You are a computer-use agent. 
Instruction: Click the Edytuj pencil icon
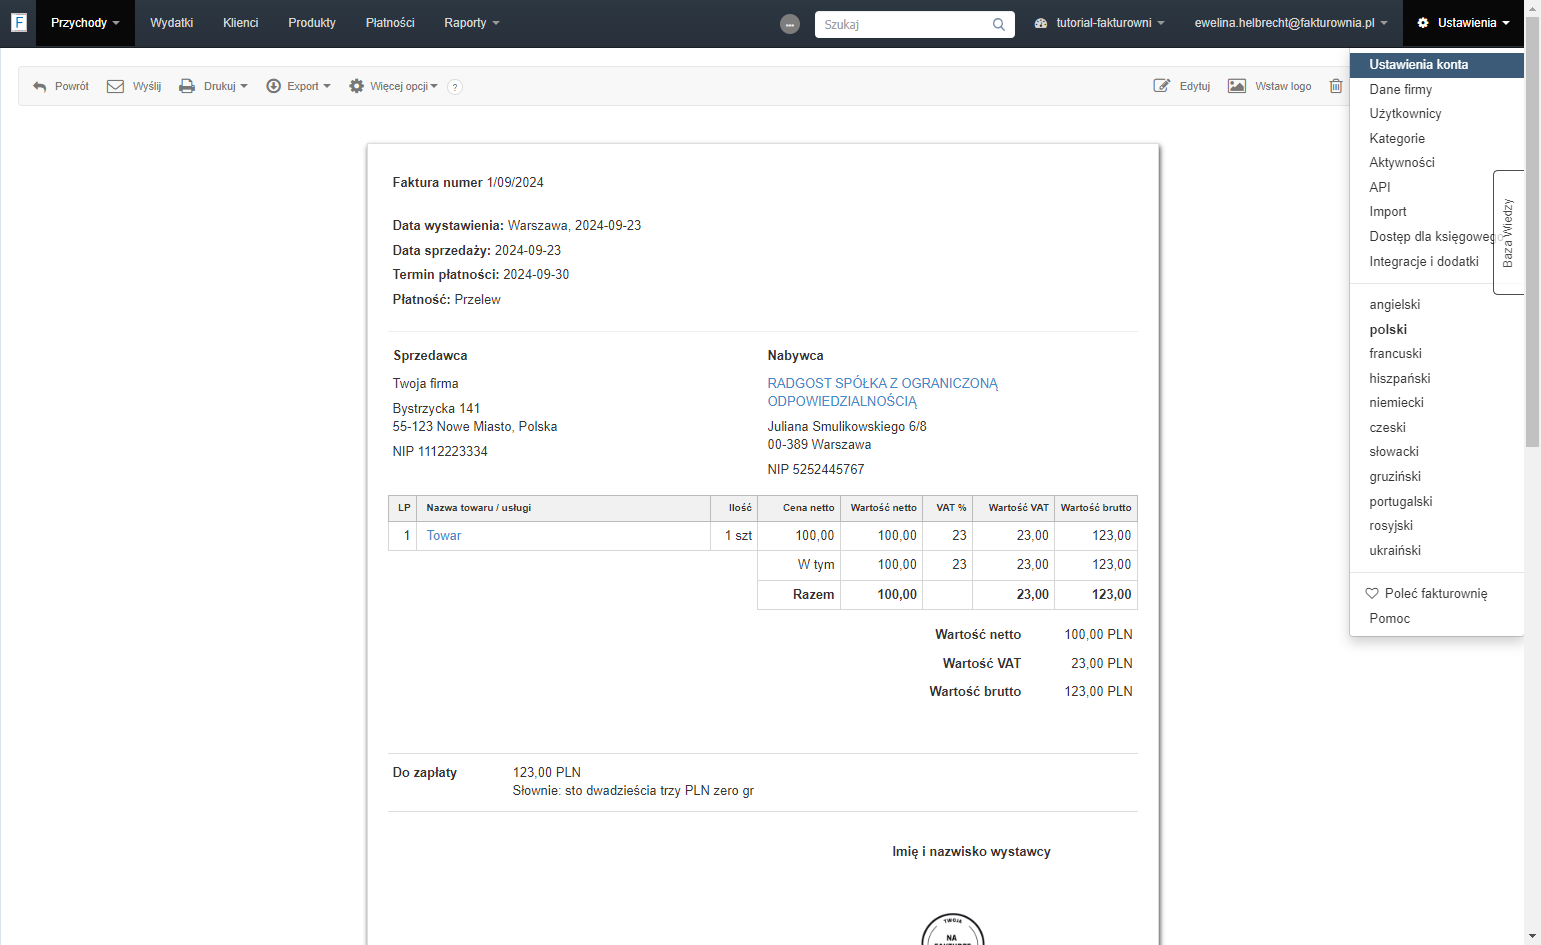pos(1161,86)
